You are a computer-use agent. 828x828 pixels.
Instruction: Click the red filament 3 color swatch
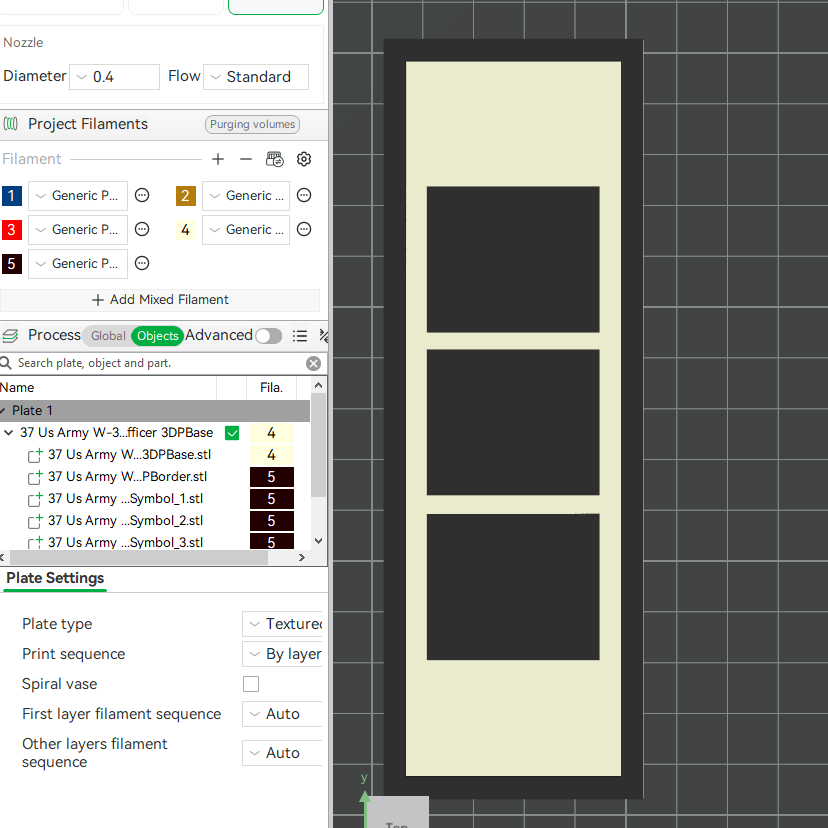[x=12, y=230]
